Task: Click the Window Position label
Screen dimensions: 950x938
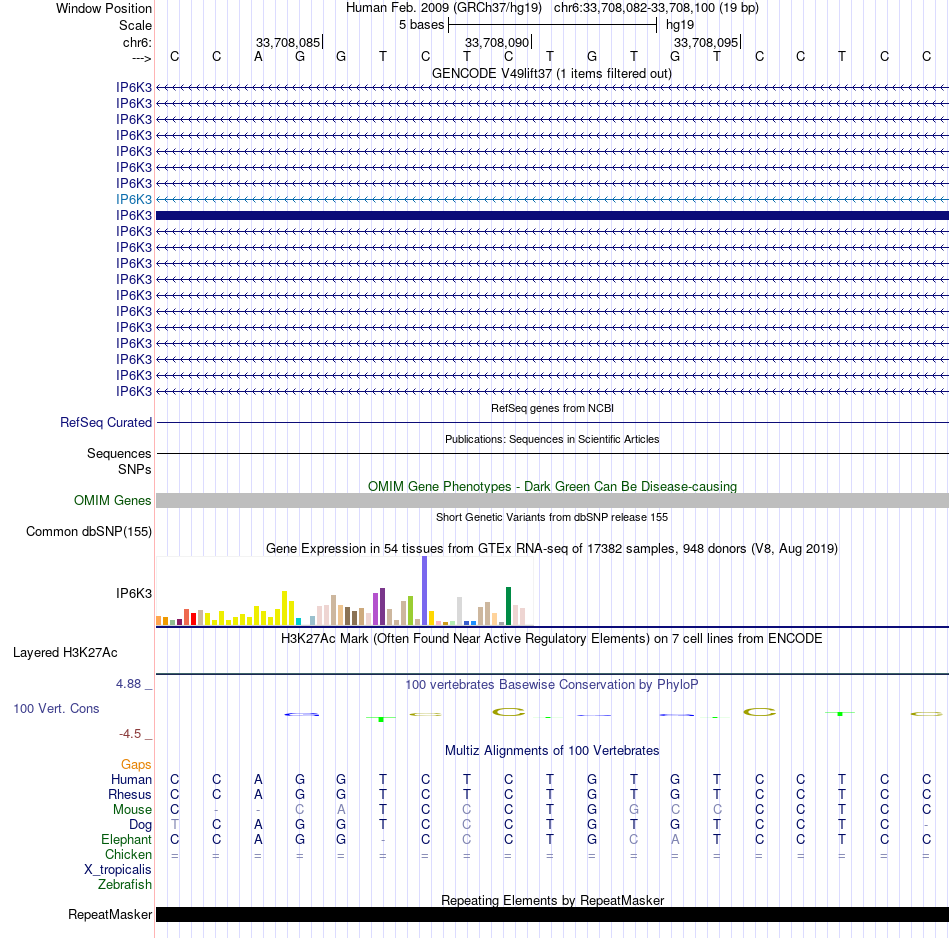Action: (x=104, y=8)
